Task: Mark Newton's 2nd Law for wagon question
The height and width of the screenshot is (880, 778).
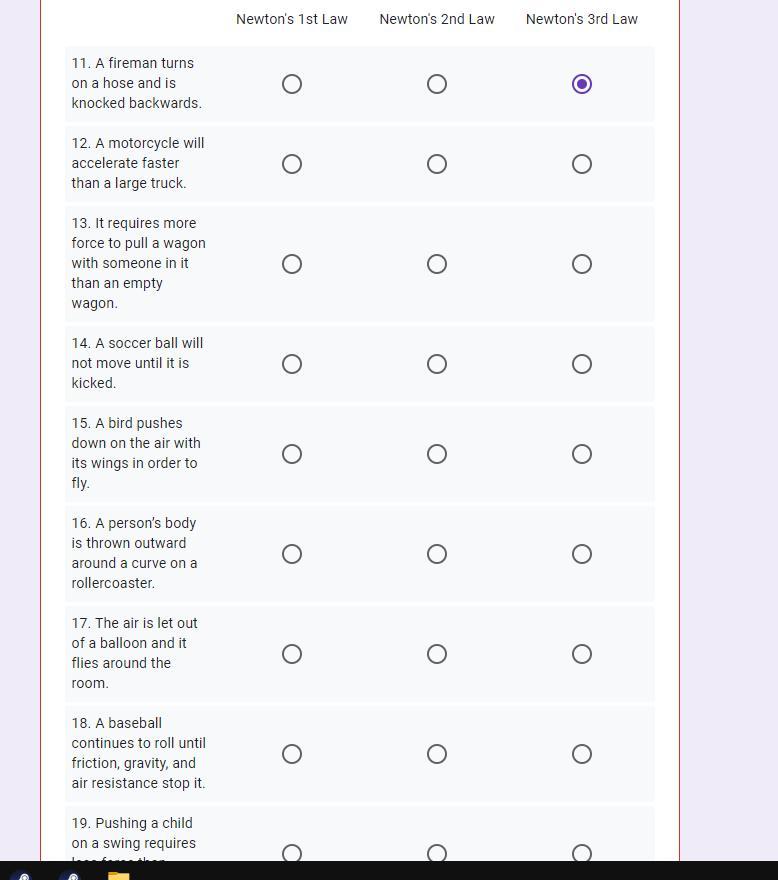Action: 437,264
